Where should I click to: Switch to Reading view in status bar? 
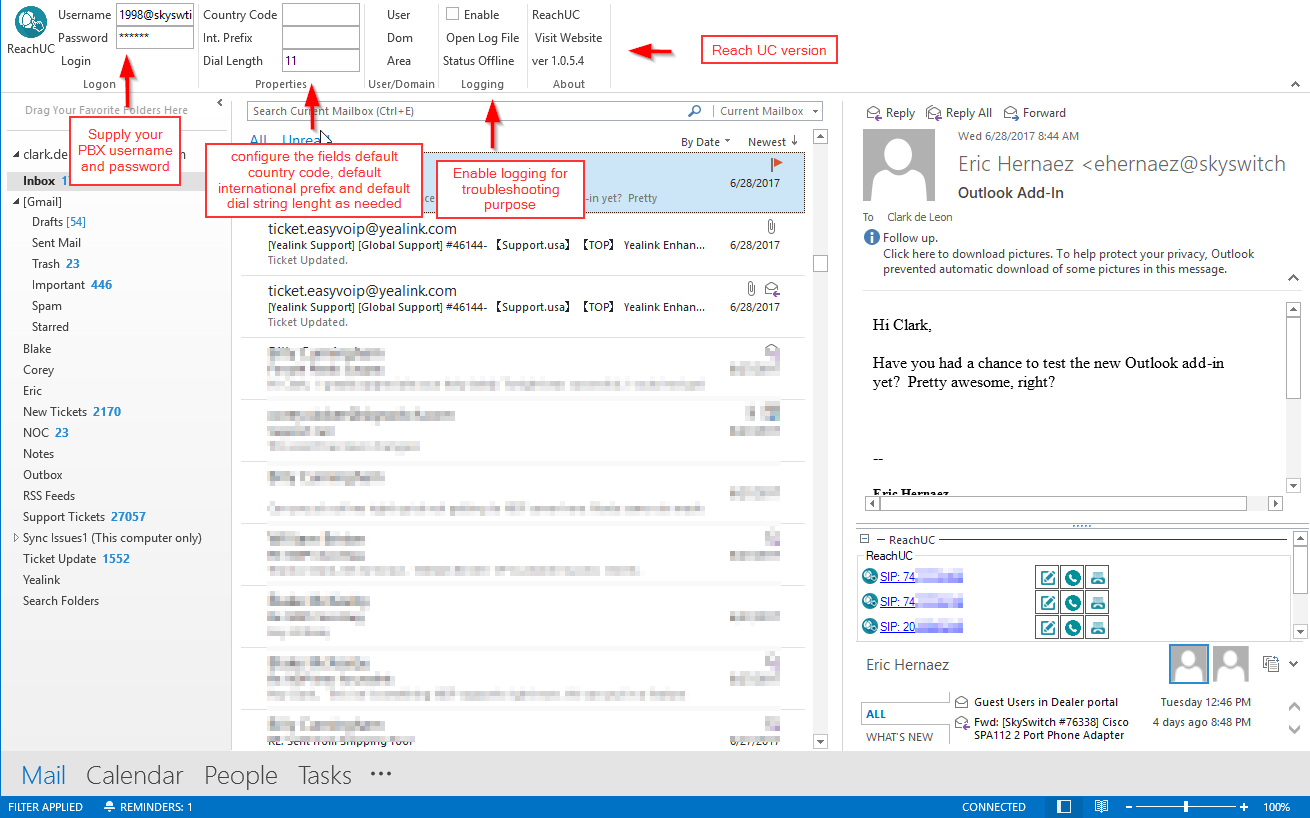coord(1100,807)
